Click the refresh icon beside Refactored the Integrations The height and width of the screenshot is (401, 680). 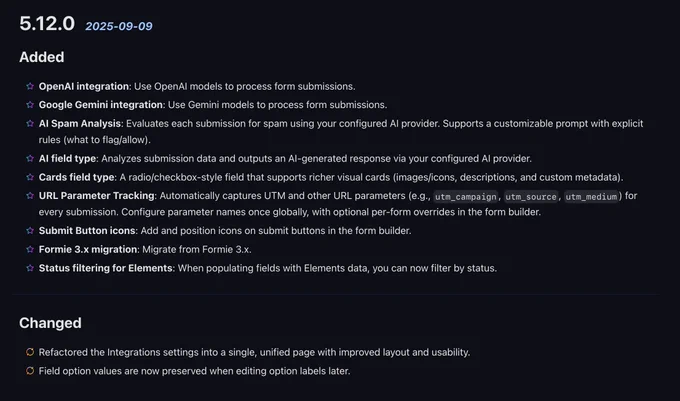pos(30,352)
